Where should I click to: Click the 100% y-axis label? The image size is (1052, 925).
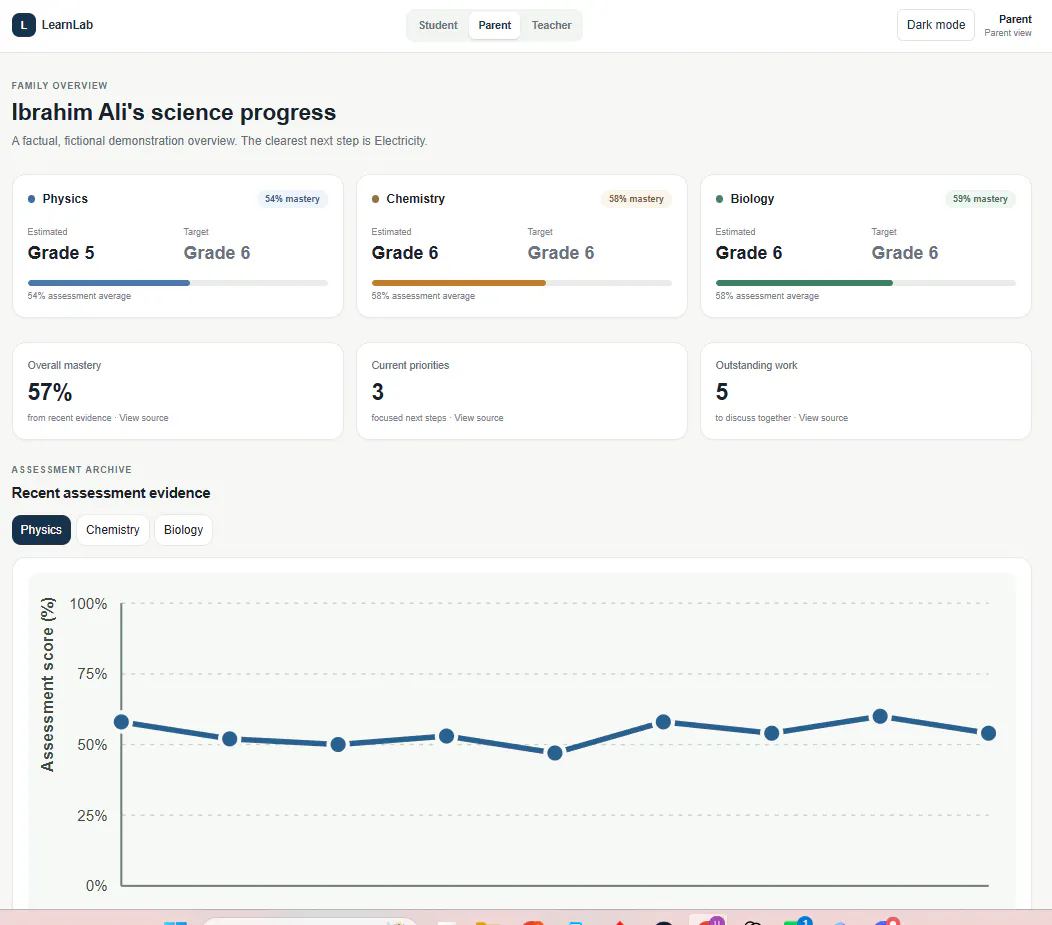[x=89, y=604]
